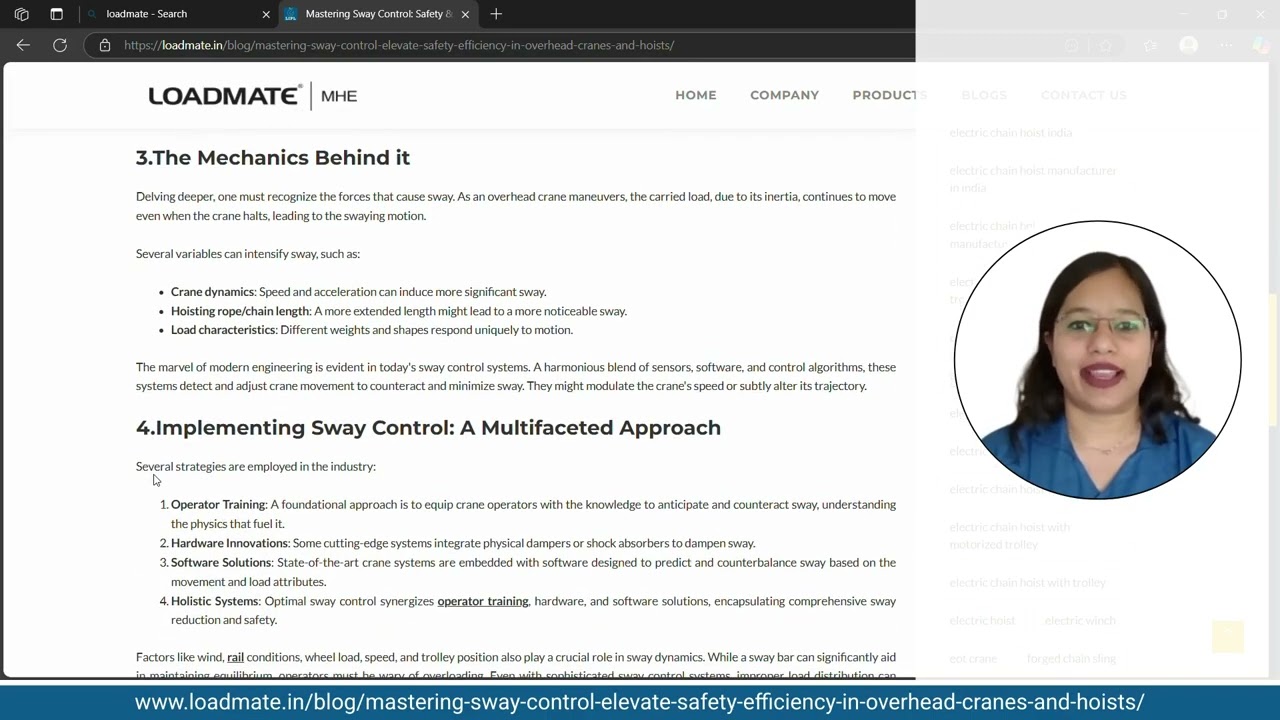This screenshot has width=1280, height=720.
Task: Open the 'forged chain sling' tag
Action: [1071, 659]
